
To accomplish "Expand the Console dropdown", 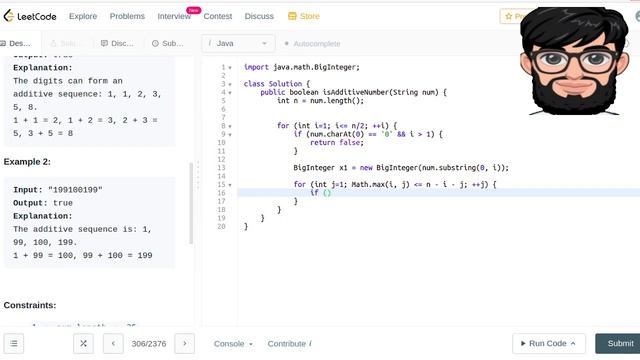I will [233, 344].
